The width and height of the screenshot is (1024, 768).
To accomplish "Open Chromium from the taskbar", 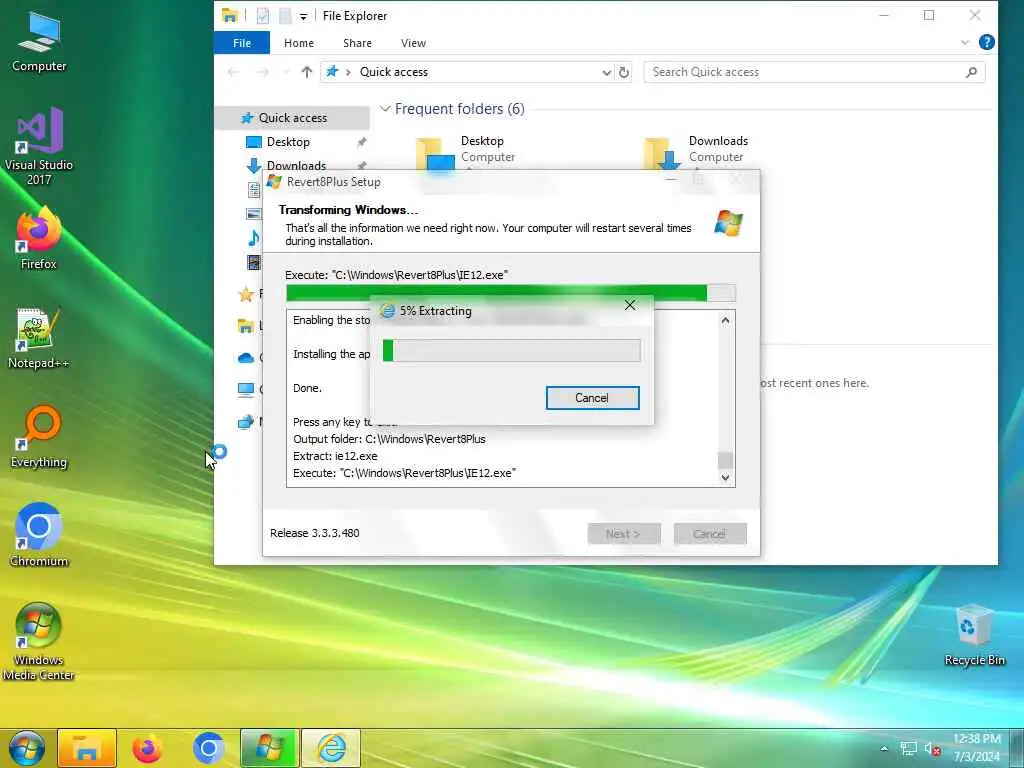I will (208, 748).
